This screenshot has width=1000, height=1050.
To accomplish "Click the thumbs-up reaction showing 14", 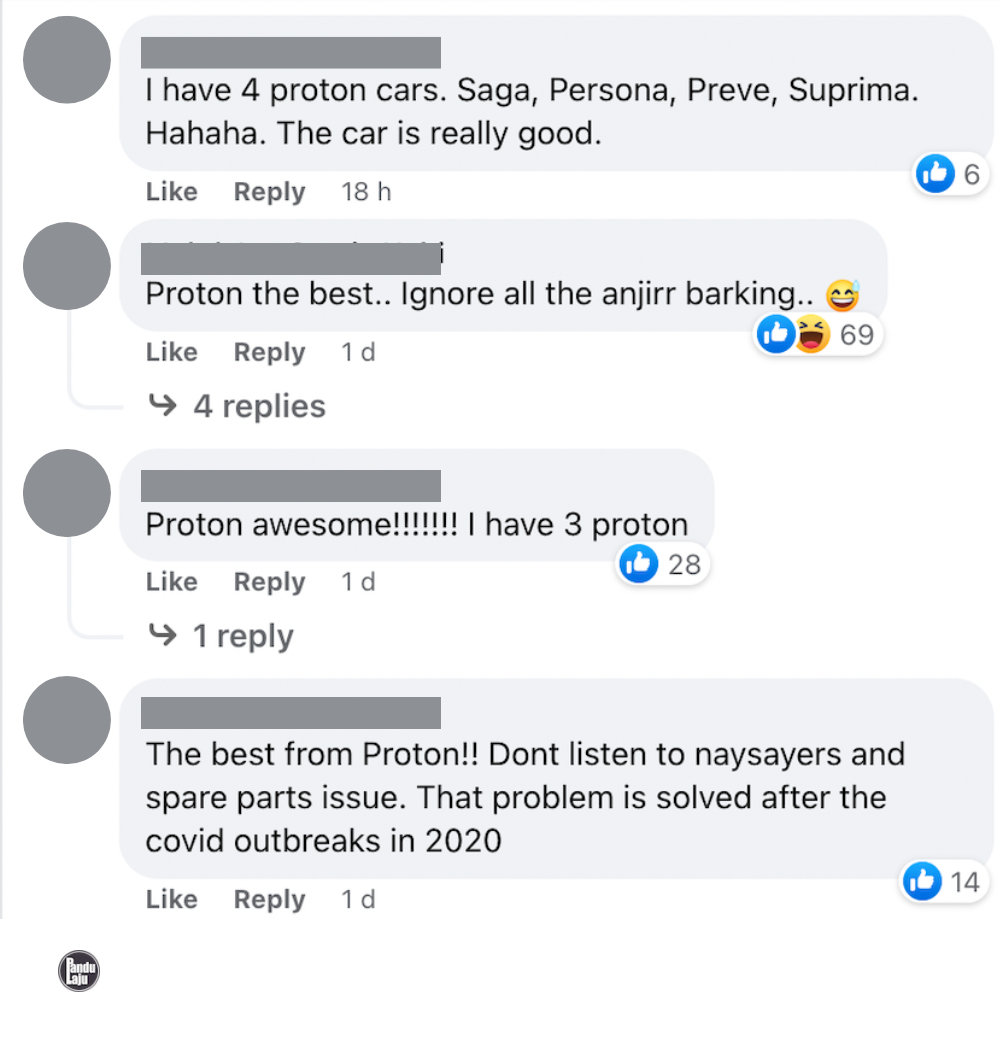I will click(x=942, y=882).
